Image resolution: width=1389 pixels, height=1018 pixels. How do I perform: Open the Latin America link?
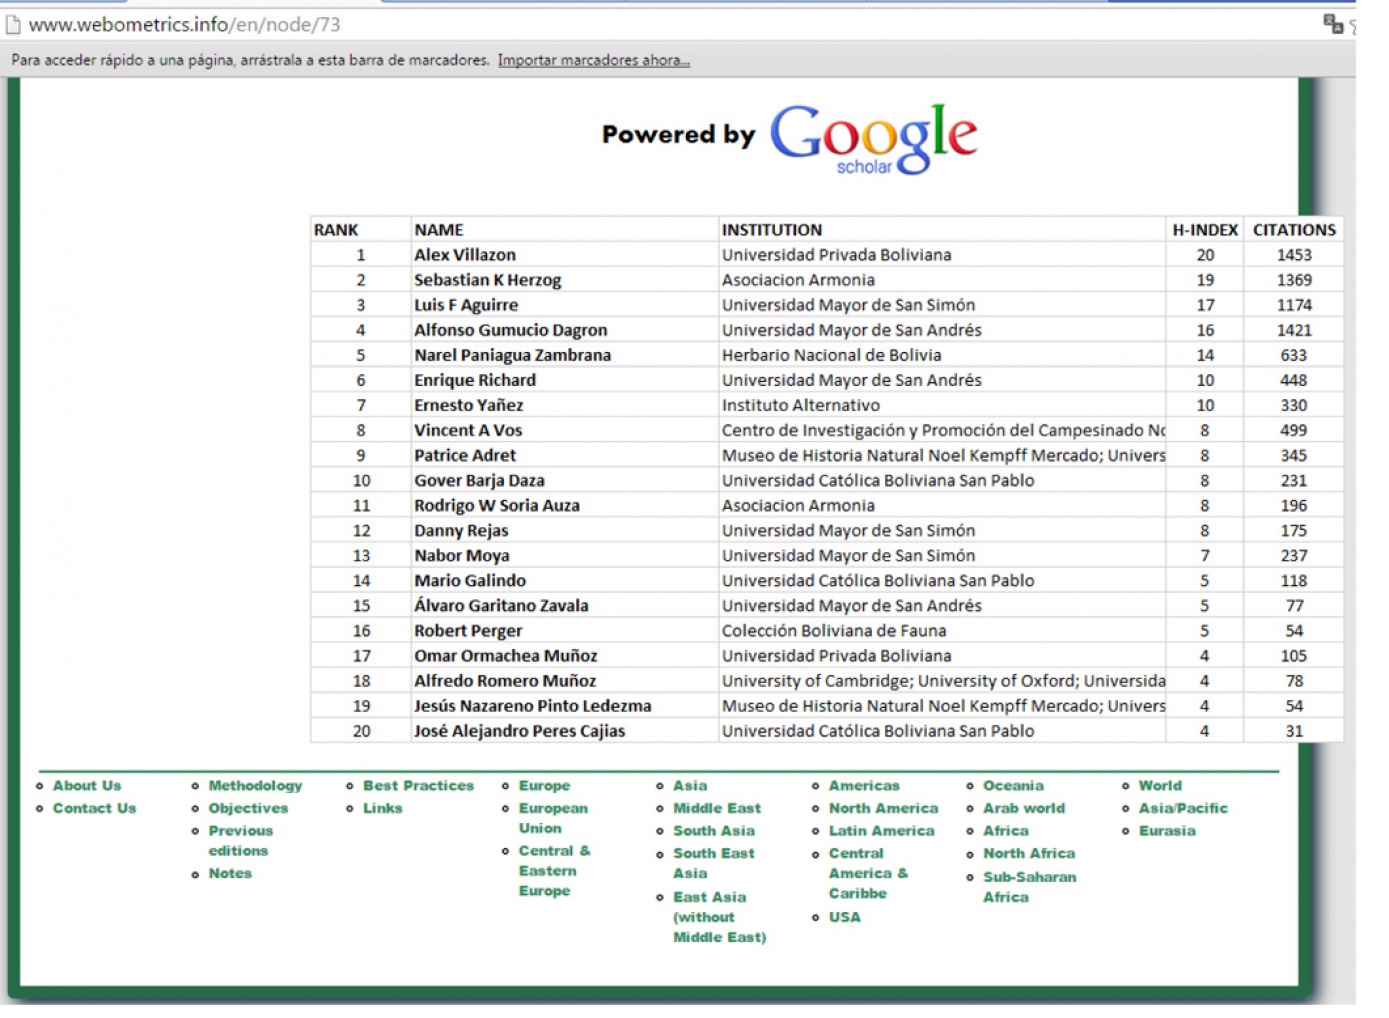[881, 831]
